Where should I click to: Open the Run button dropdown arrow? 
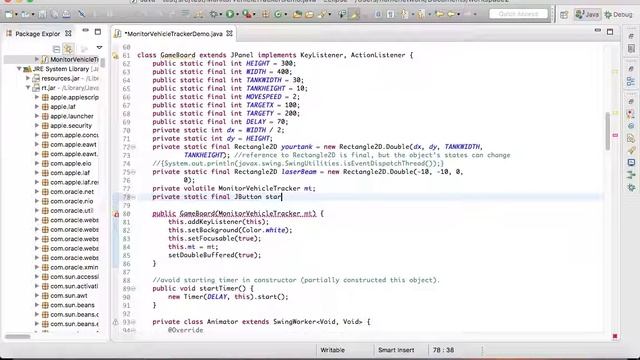point(237,15)
